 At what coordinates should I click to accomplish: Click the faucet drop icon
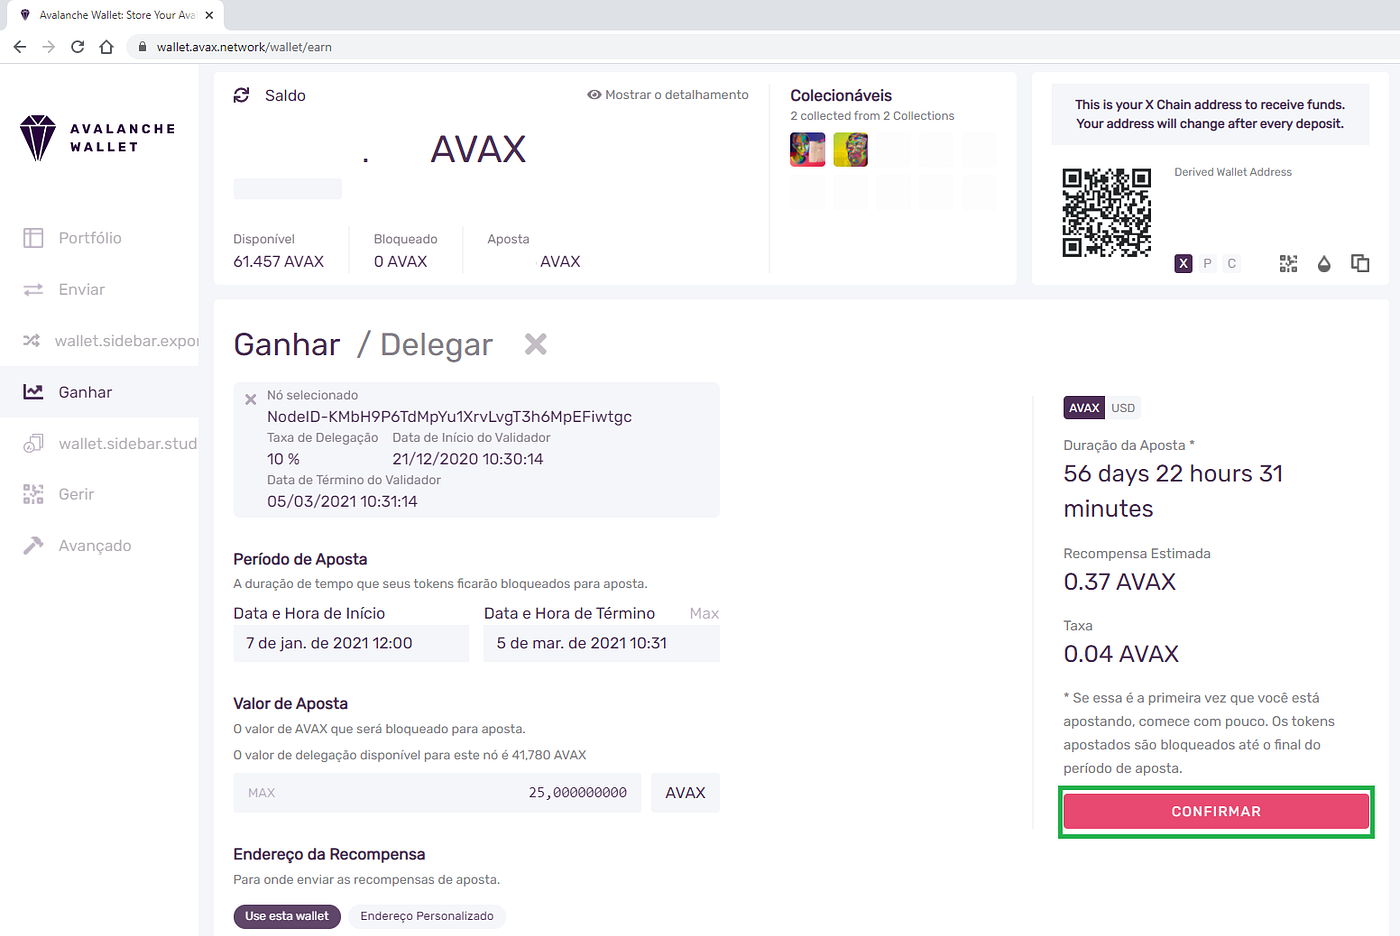[x=1324, y=263]
